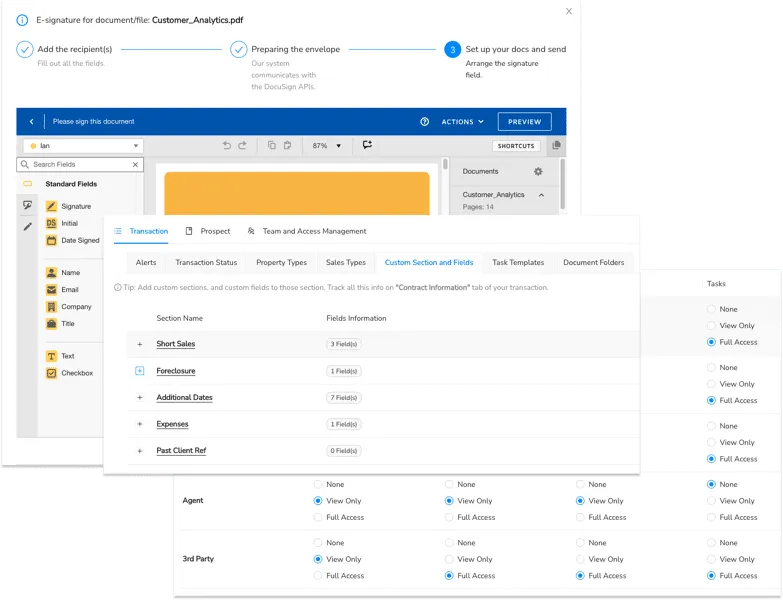Expand the Expenses section row
783x600 pixels.
tap(140, 424)
